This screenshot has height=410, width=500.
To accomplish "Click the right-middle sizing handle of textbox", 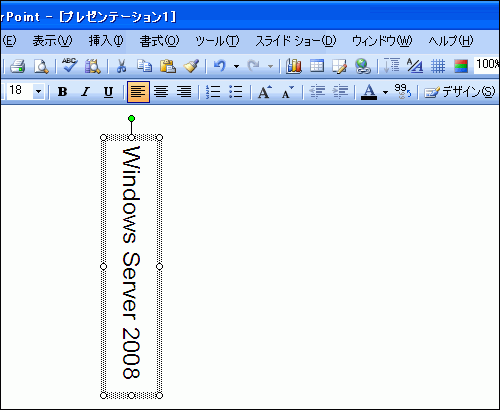I will (160, 266).
